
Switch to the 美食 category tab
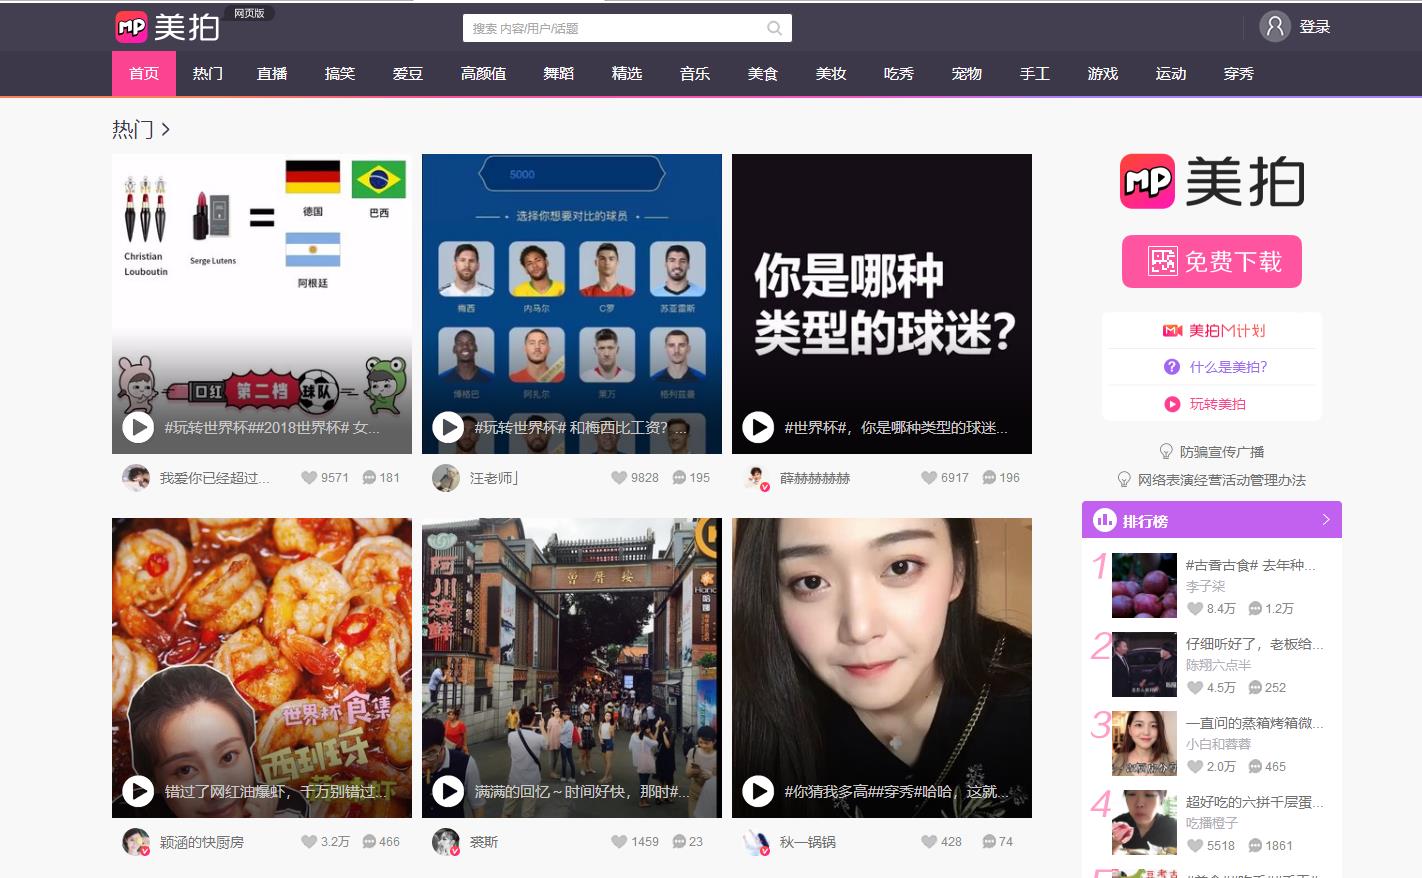(762, 73)
